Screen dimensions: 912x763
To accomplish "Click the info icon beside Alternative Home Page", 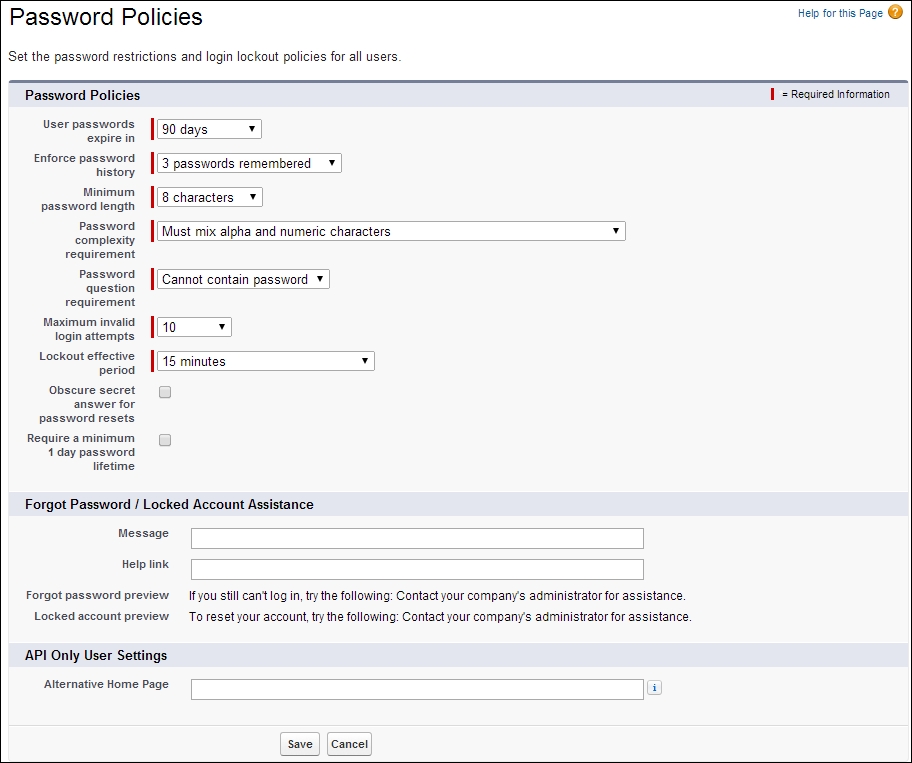I will coord(654,688).
